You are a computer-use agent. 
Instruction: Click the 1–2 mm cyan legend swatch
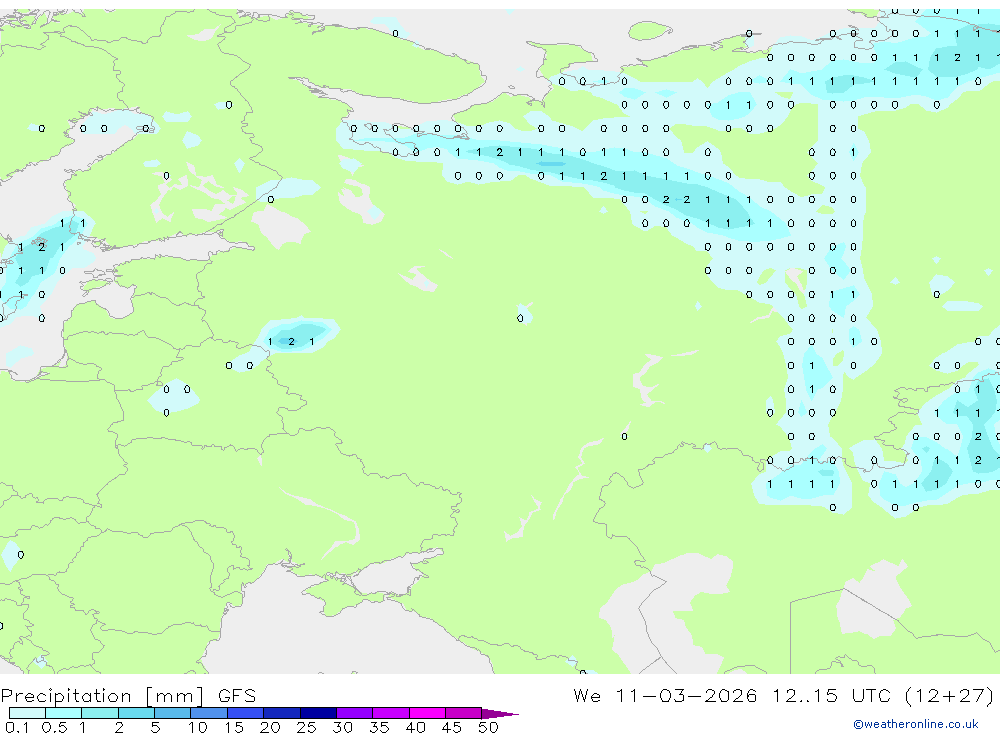pyautogui.click(x=100, y=713)
